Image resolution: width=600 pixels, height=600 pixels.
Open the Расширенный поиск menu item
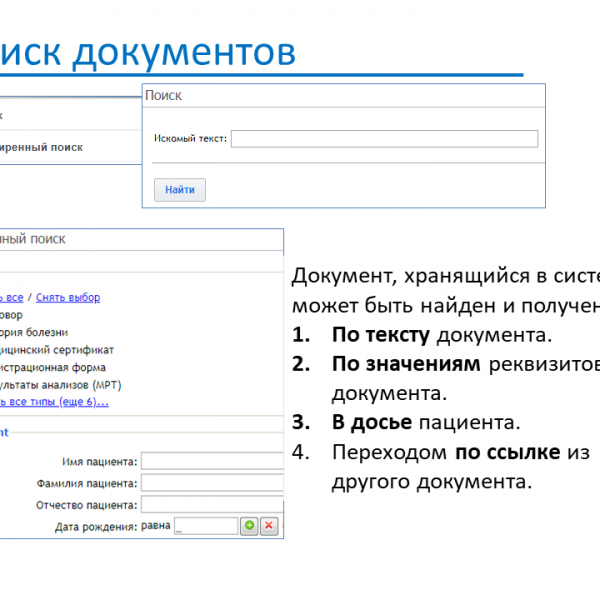(42, 147)
